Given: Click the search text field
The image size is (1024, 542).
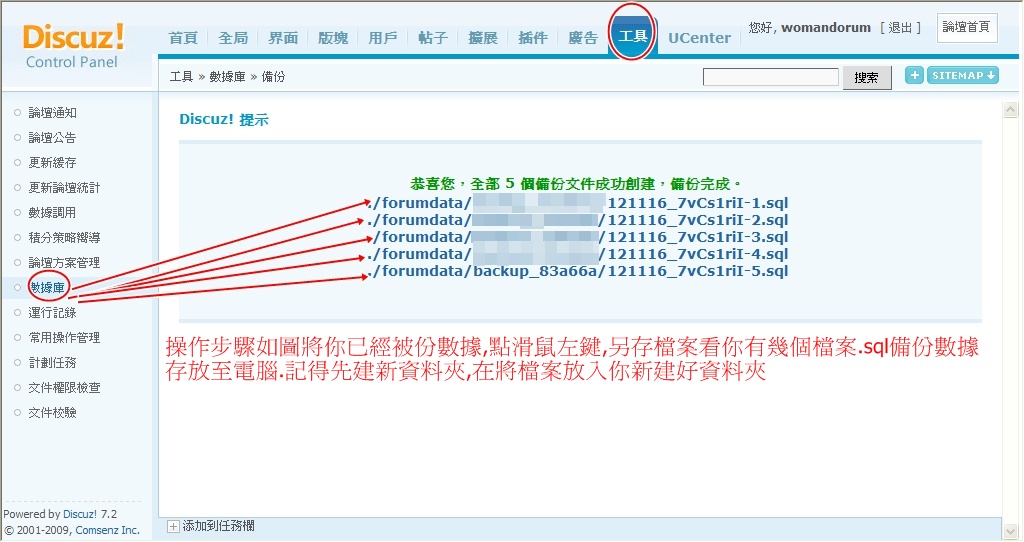Looking at the screenshot, I should (770, 77).
